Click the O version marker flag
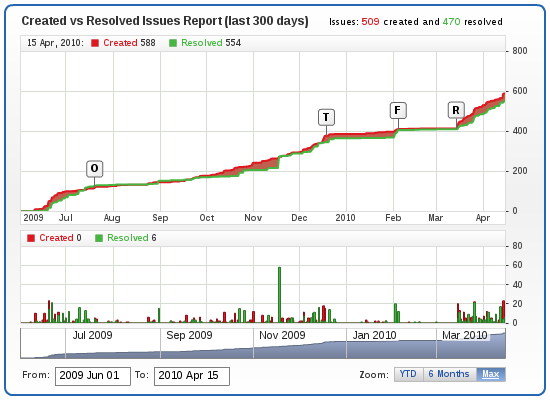This screenshot has width=550, height=400. click(94, 169)
